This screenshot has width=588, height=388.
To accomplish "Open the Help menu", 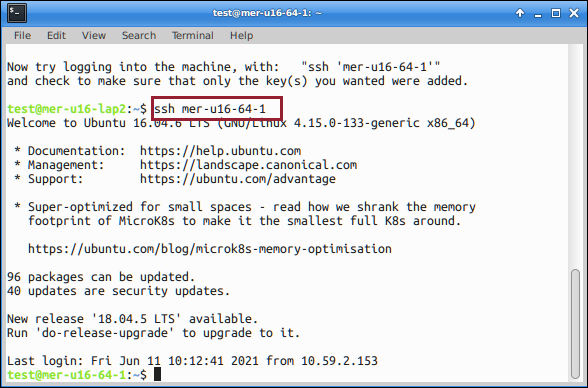I will (242, 36).
